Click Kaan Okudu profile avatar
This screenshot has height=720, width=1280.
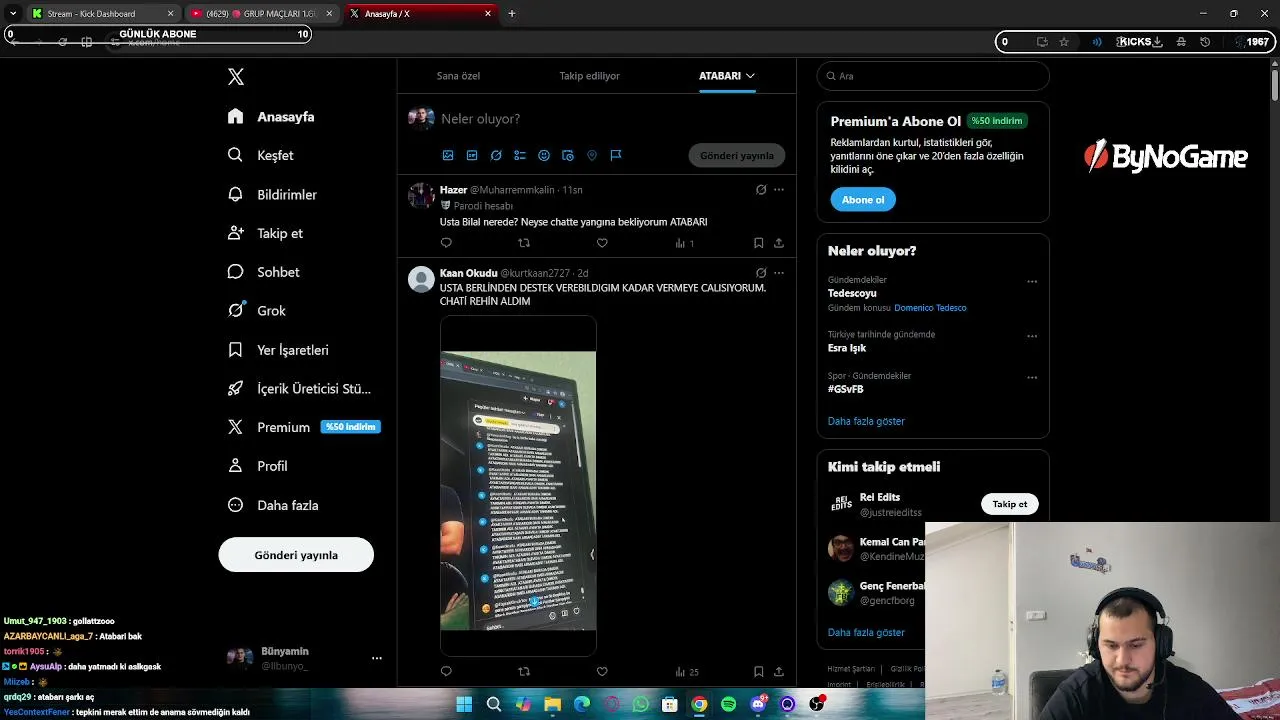point(421,279)
